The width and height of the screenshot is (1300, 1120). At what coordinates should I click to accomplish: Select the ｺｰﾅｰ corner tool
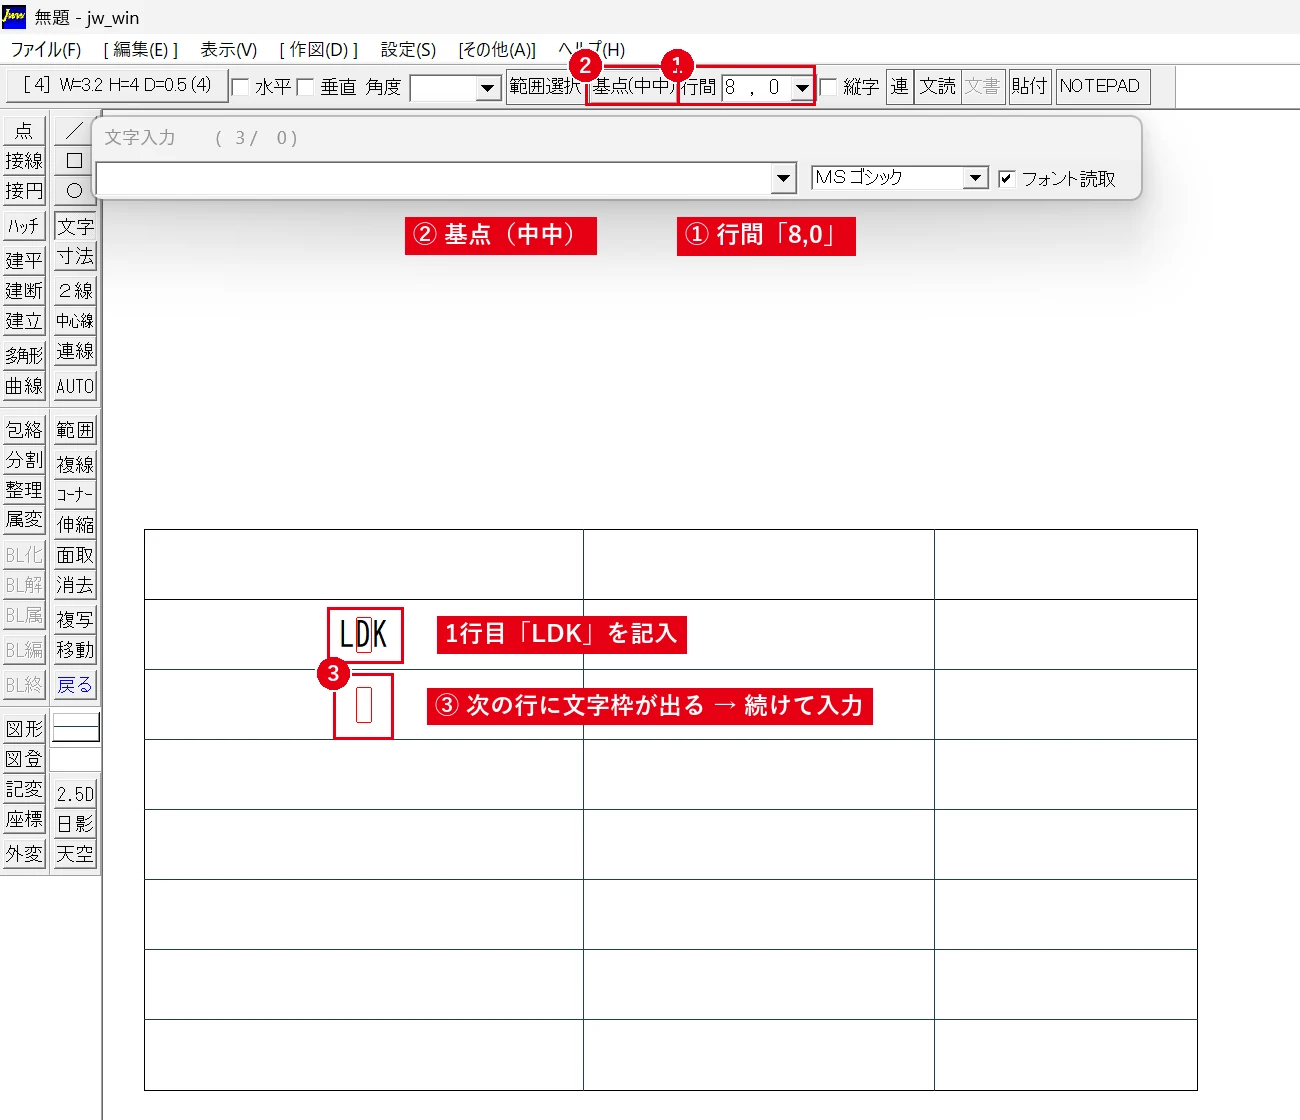tap(75, 494)
